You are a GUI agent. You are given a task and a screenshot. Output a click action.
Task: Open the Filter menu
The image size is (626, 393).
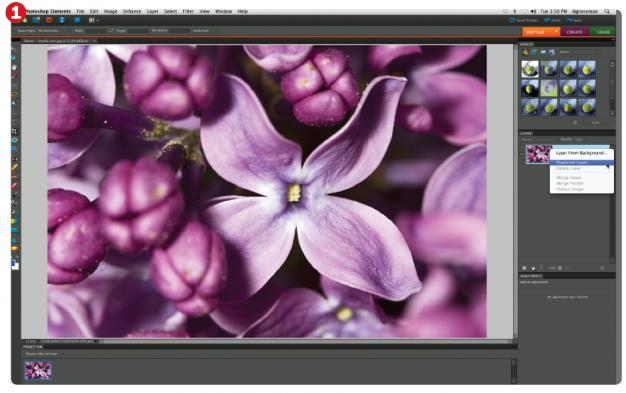pyautogui.click(x=188, y=11)
